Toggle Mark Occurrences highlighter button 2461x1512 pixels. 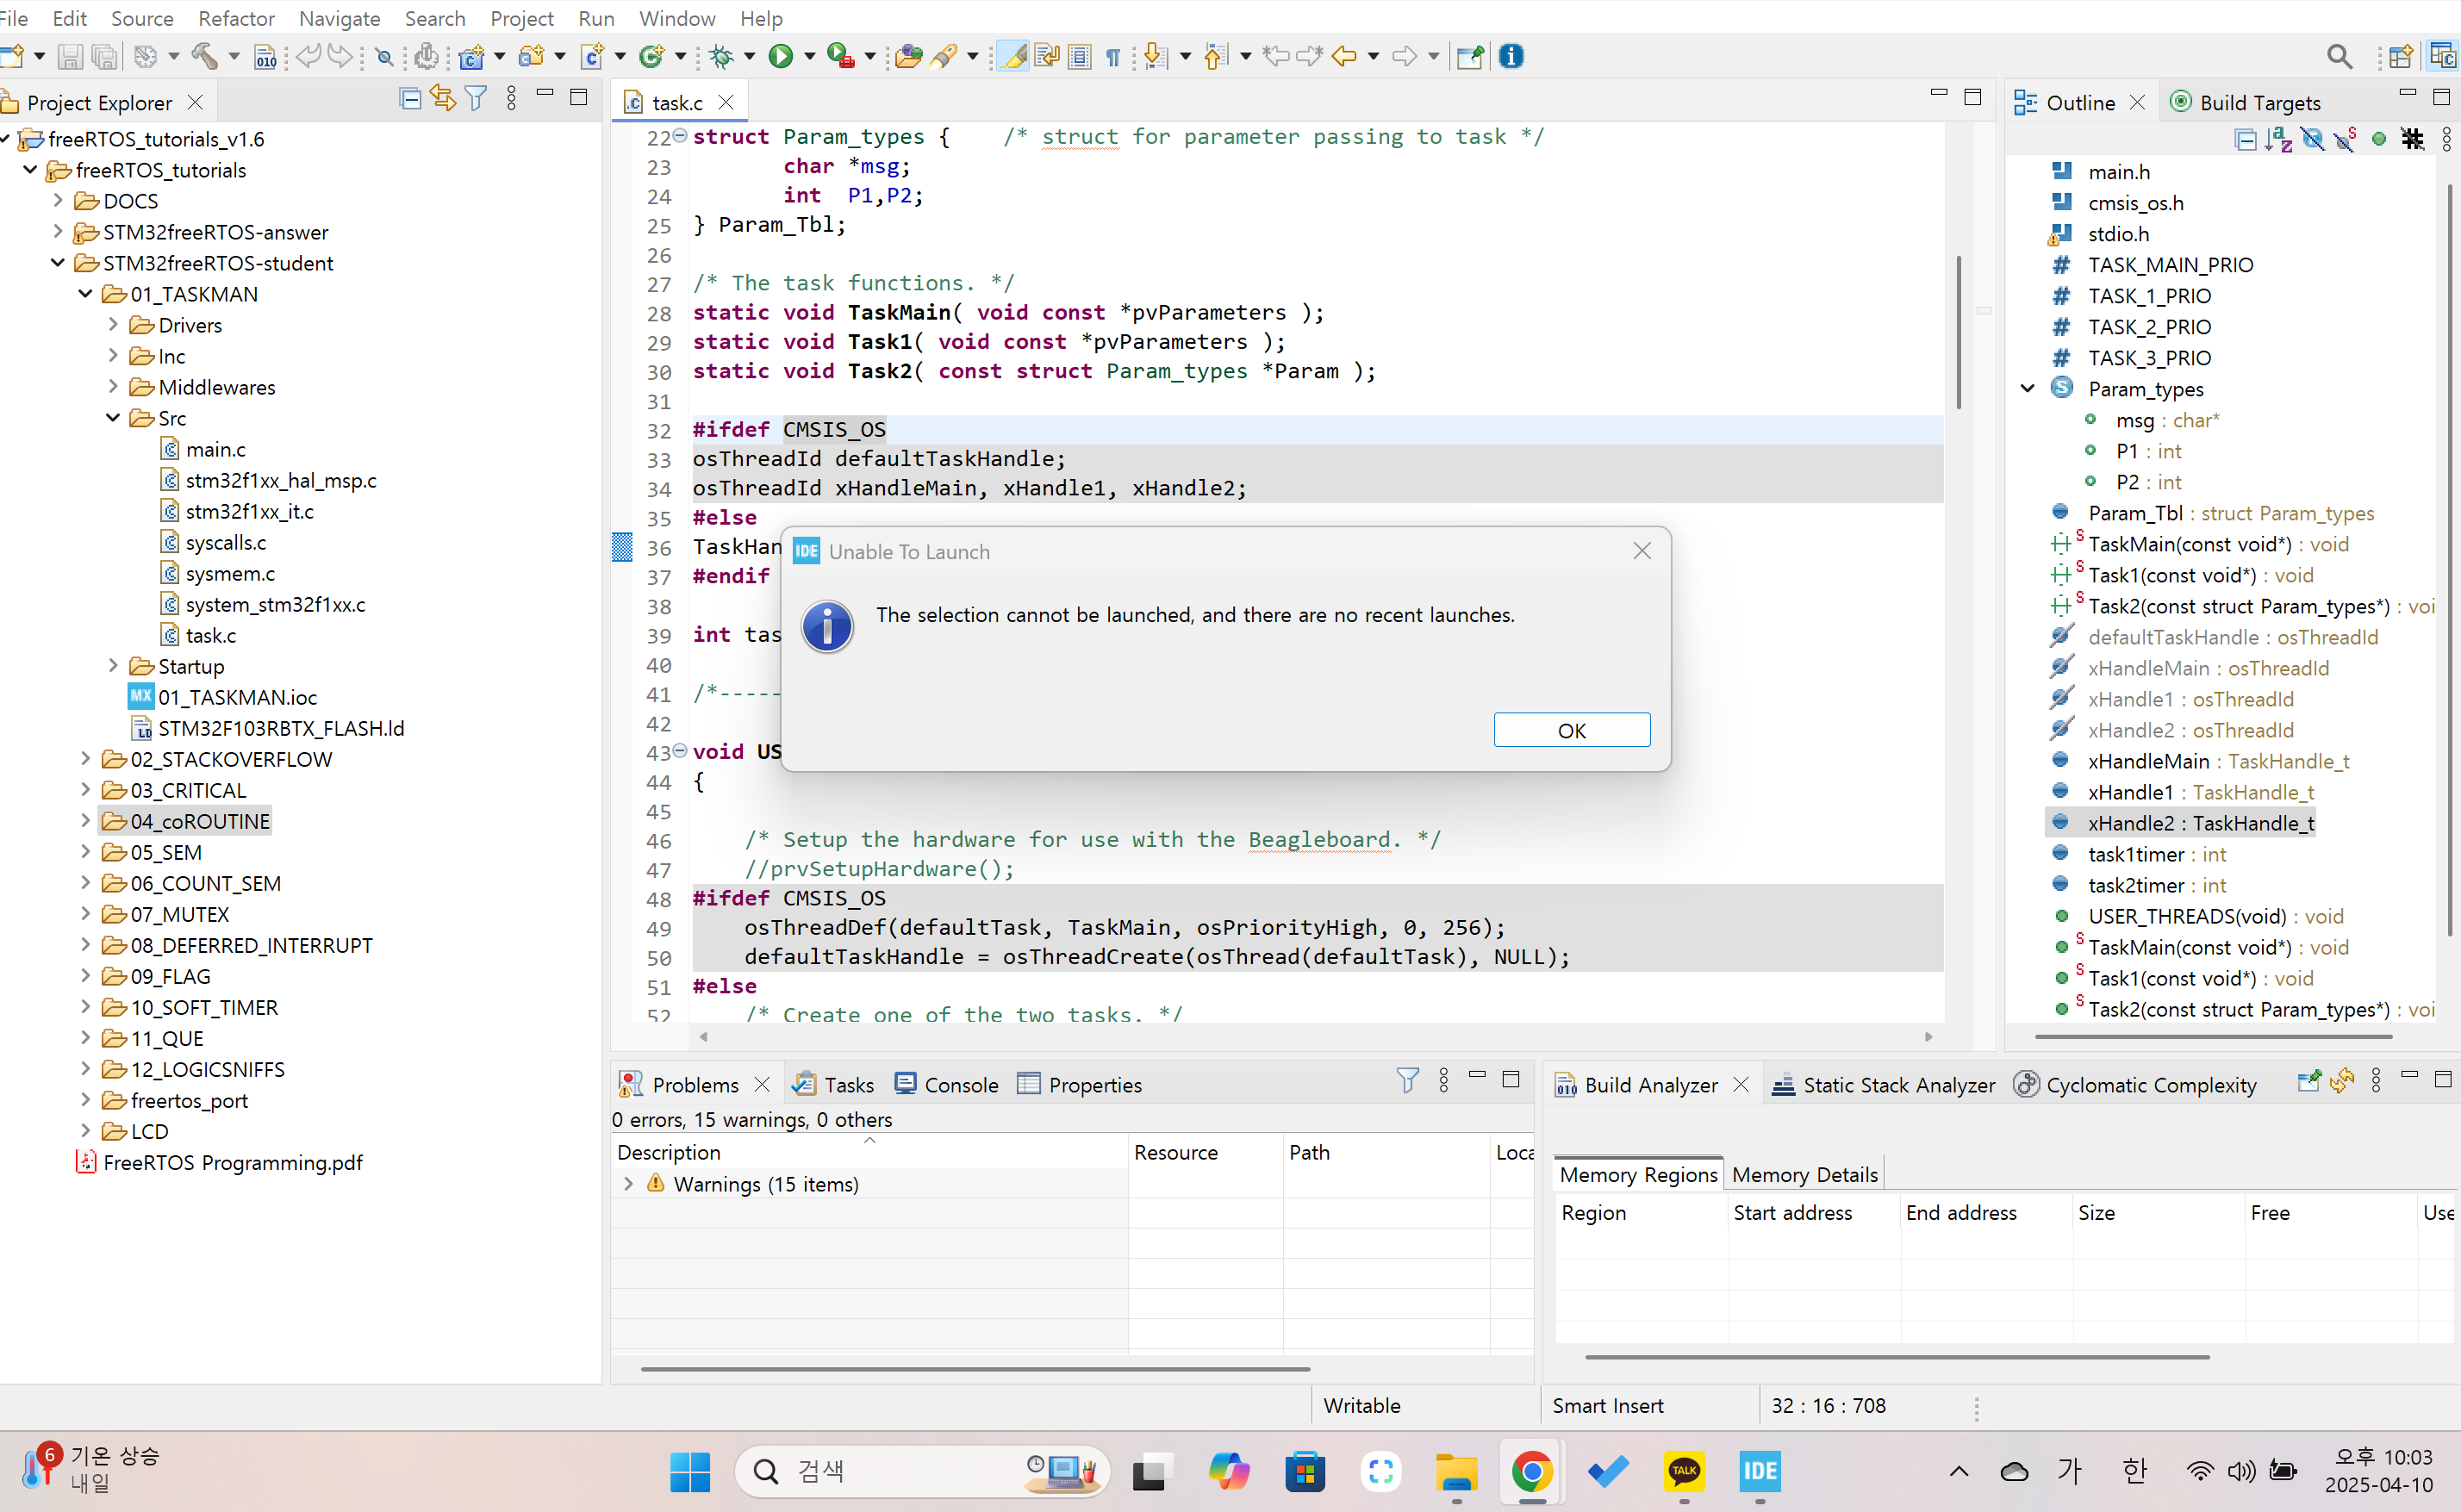[x=1013, y=57]
